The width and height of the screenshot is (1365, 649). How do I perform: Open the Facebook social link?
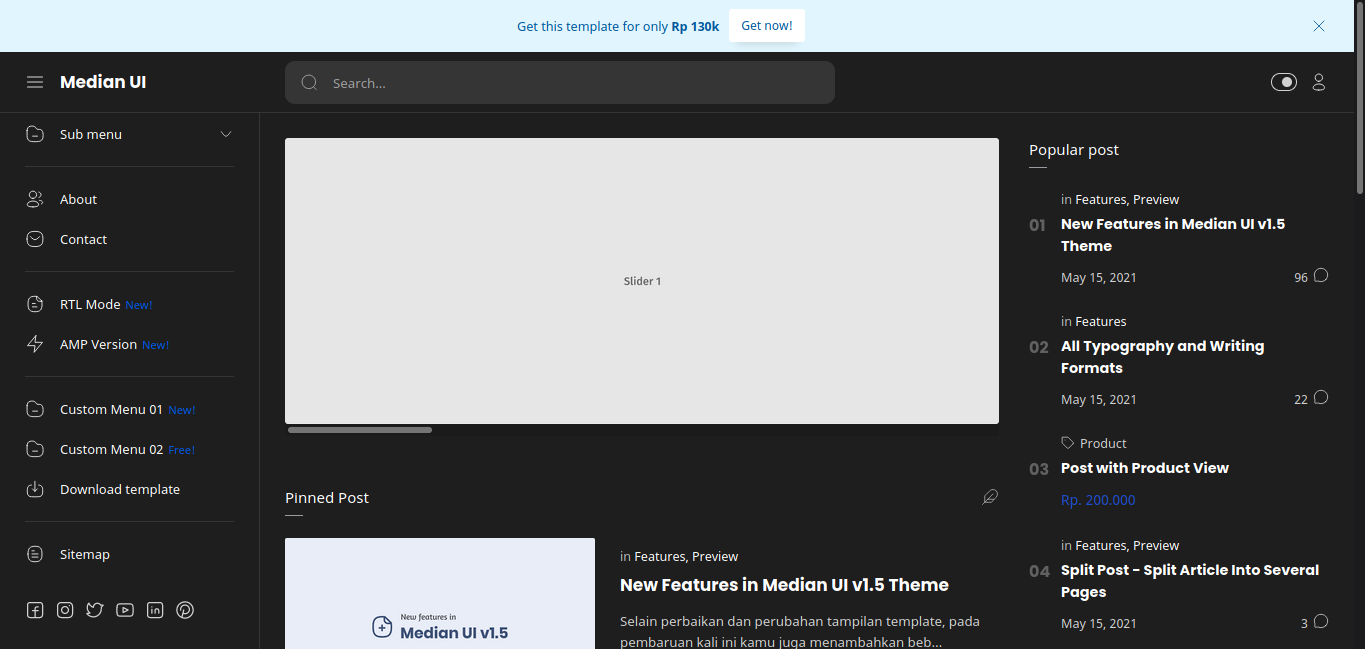pyautogui.click(x=35, y=610)
